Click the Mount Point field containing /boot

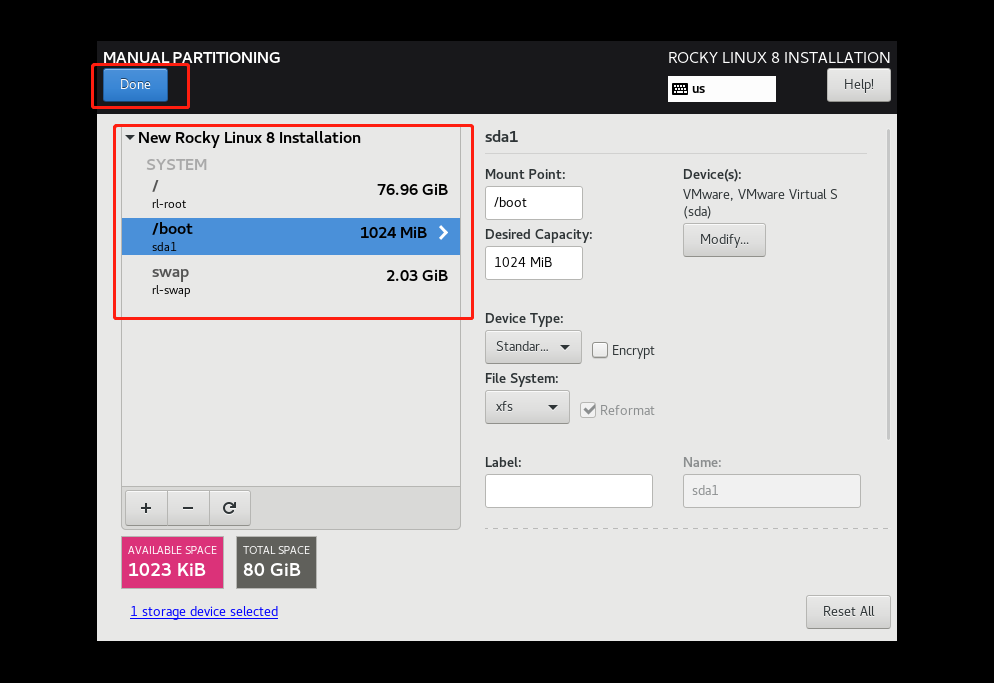[534, 203]
